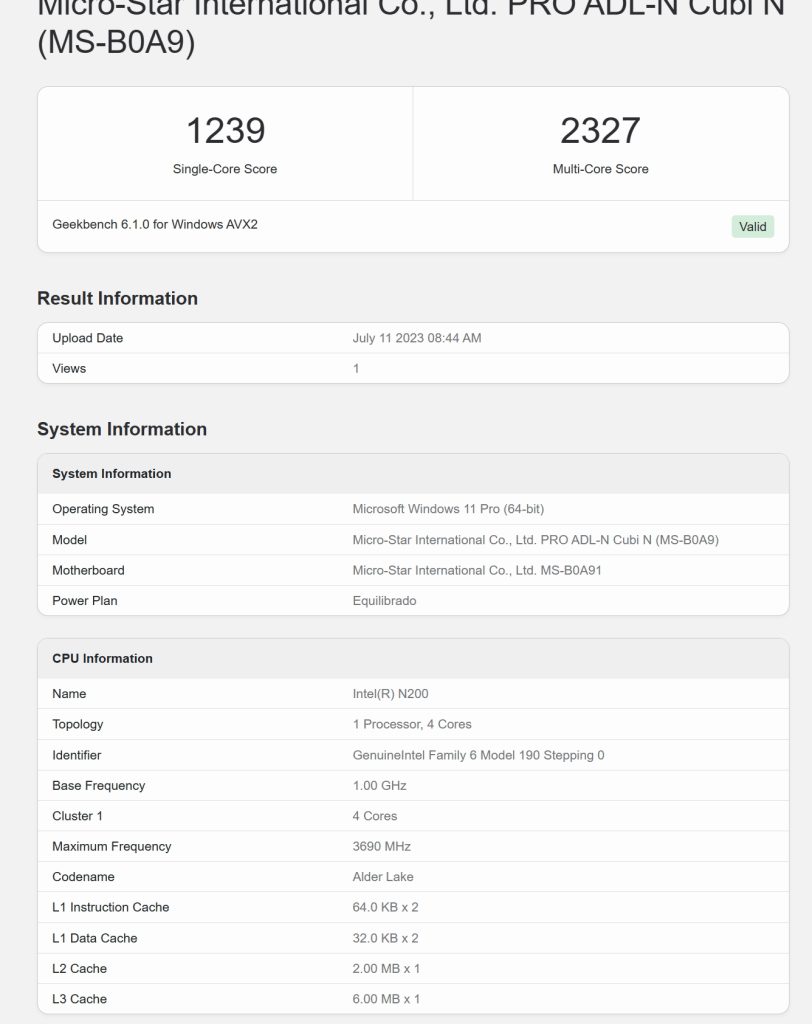This screenshot has height=1024, width=812.
Task: Click the Identifier row label
Action: click(x=76, y=755)
